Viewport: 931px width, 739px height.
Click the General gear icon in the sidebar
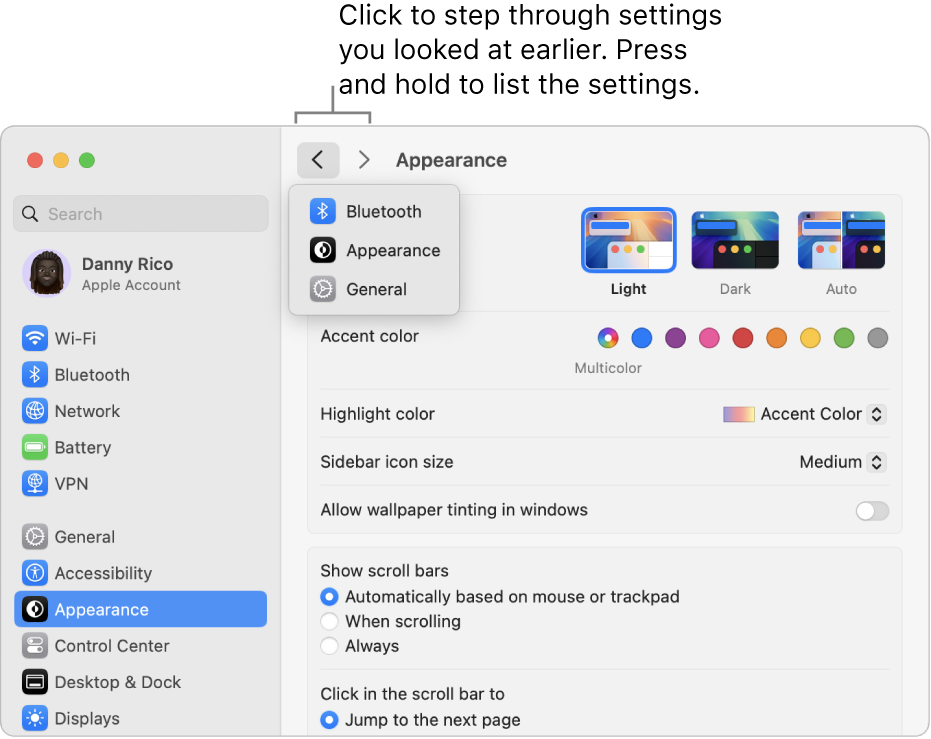coord(35,537)
